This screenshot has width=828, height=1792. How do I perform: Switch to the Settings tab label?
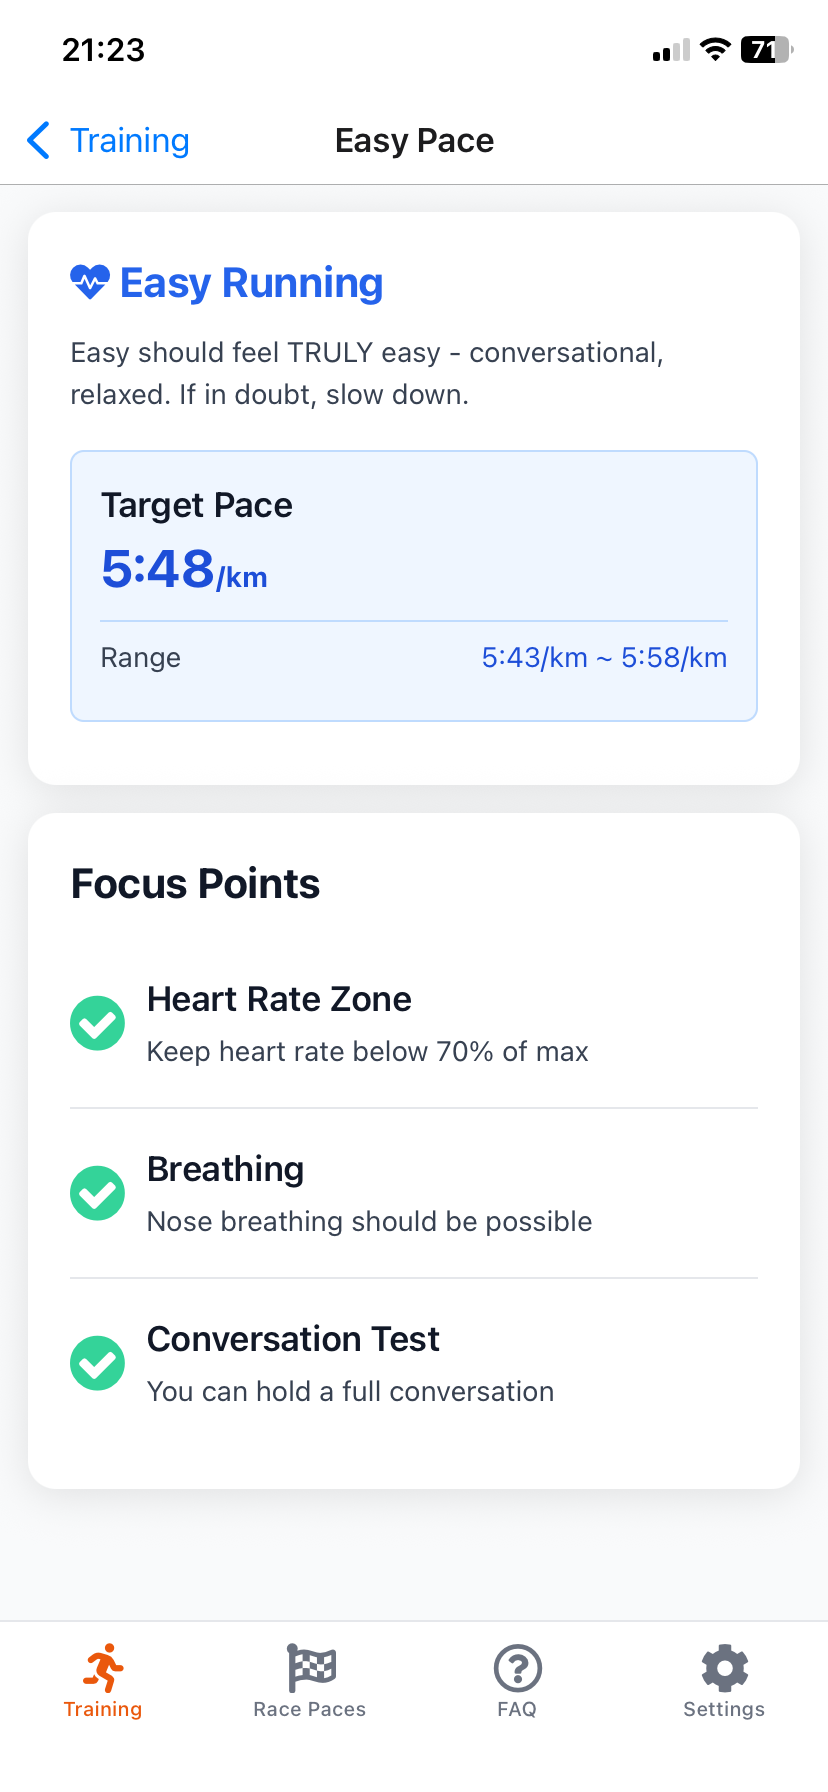coord(724,1709)
